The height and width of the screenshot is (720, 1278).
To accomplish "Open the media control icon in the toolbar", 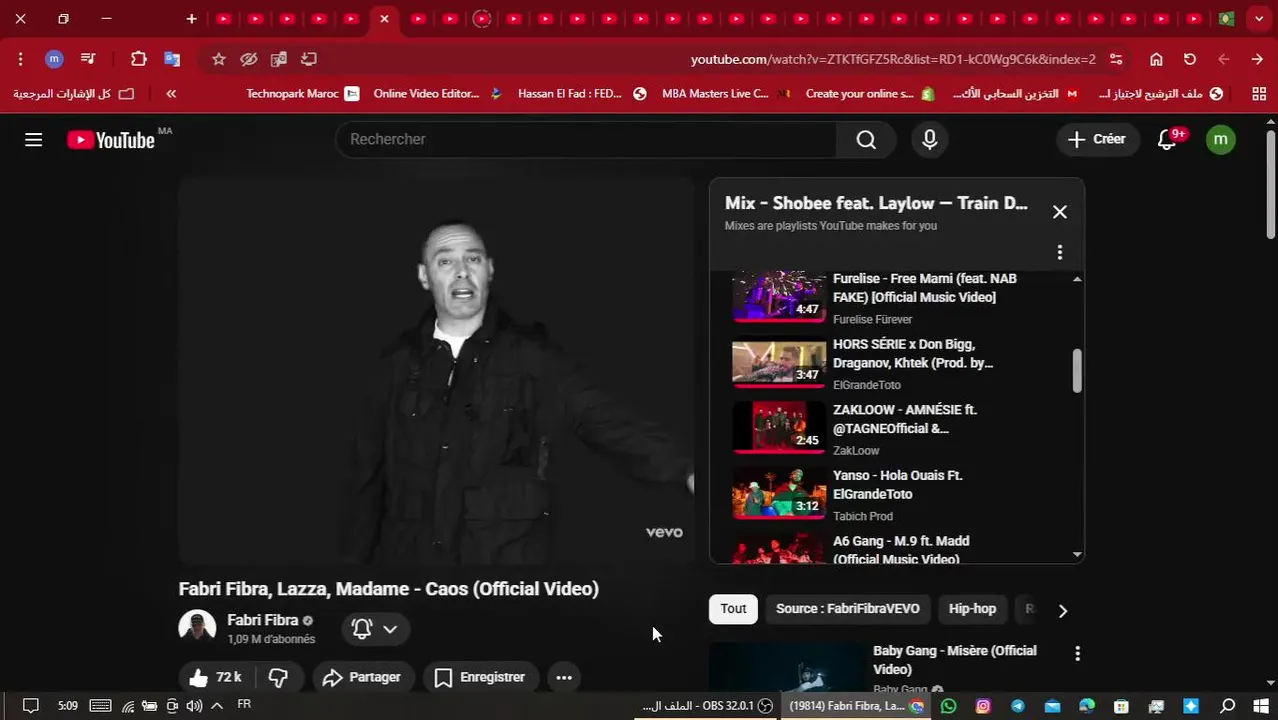I will click(x=88, y=59).
